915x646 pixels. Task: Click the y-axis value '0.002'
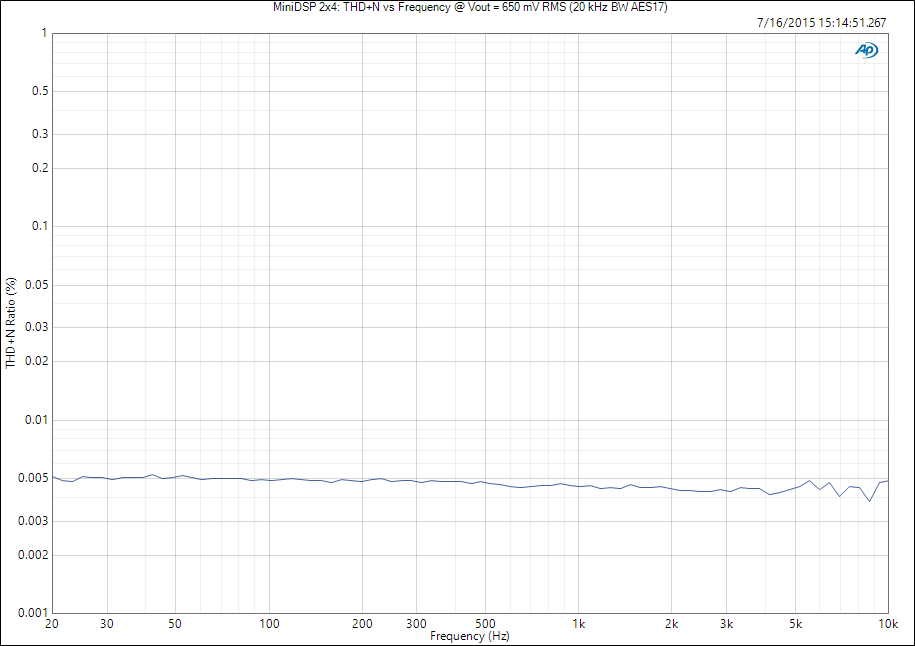(33, 554)
